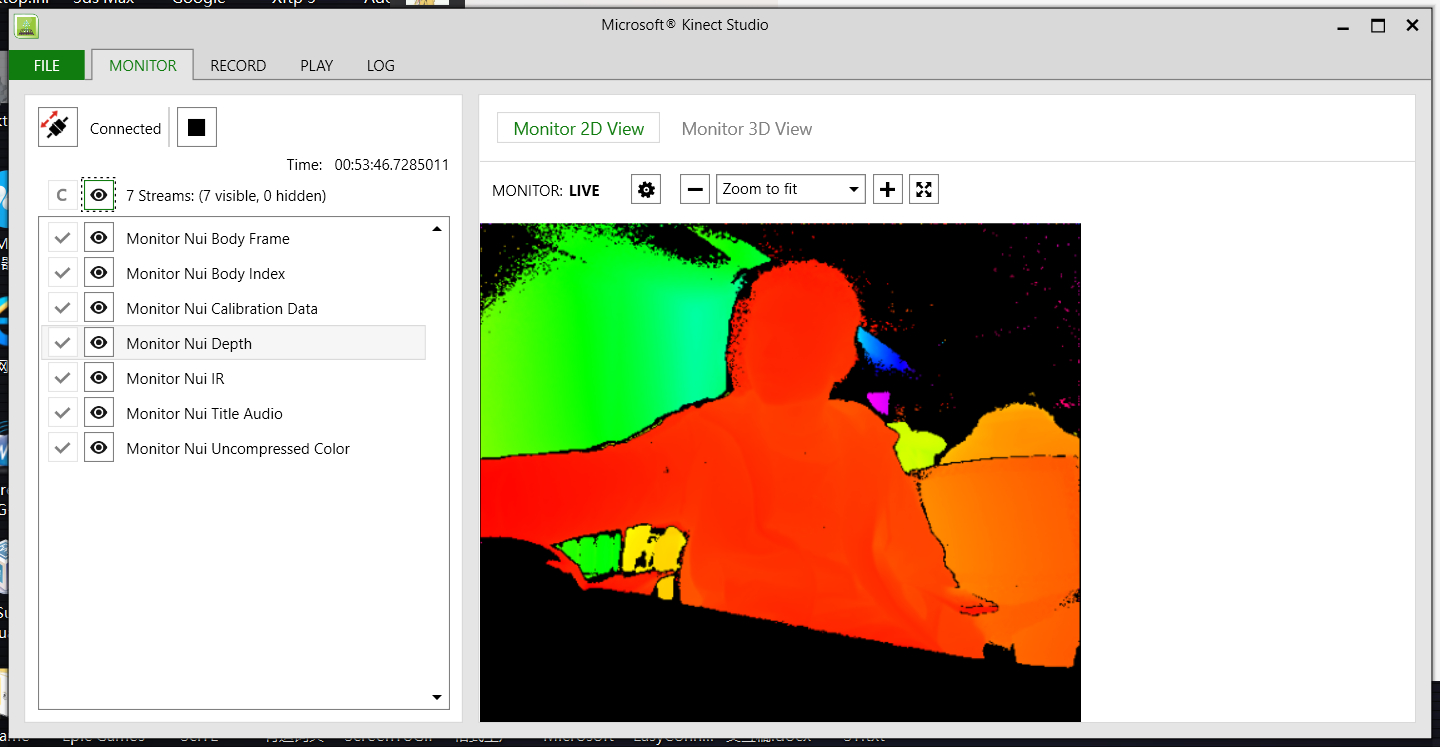Click the stream list scroll up arrow
The width and height of the screenshot is (1440, 747).
pyautogui.click(x=437, y=229)
